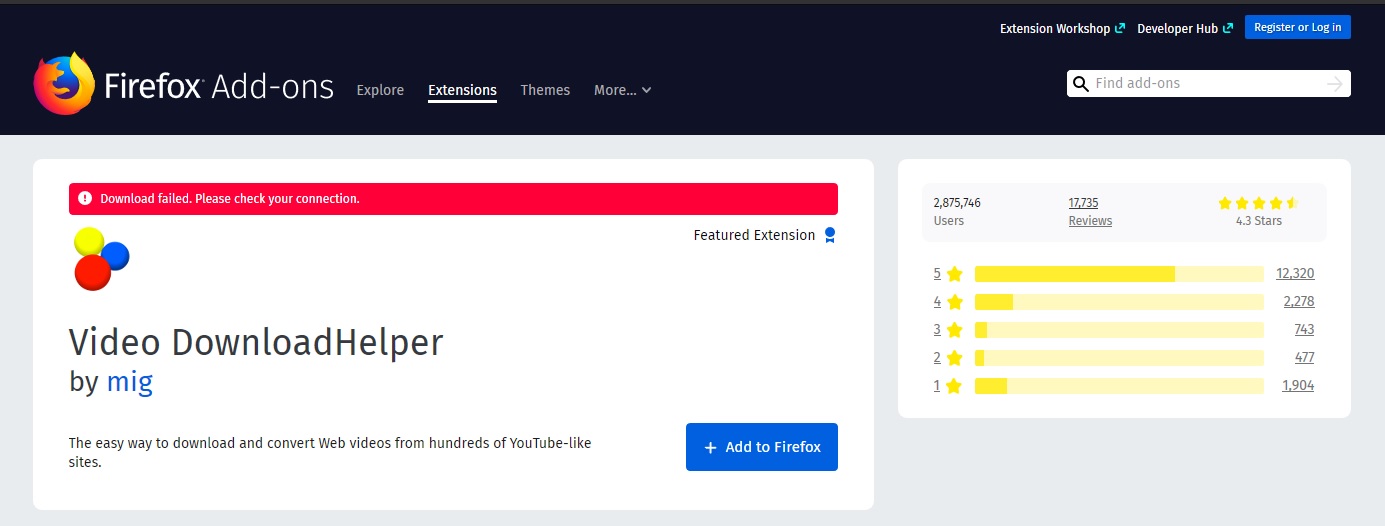Image resolution: width=1385 pixels, height=526 pixels.
Task: Open the Themes tab
Action: coord(545,90)
